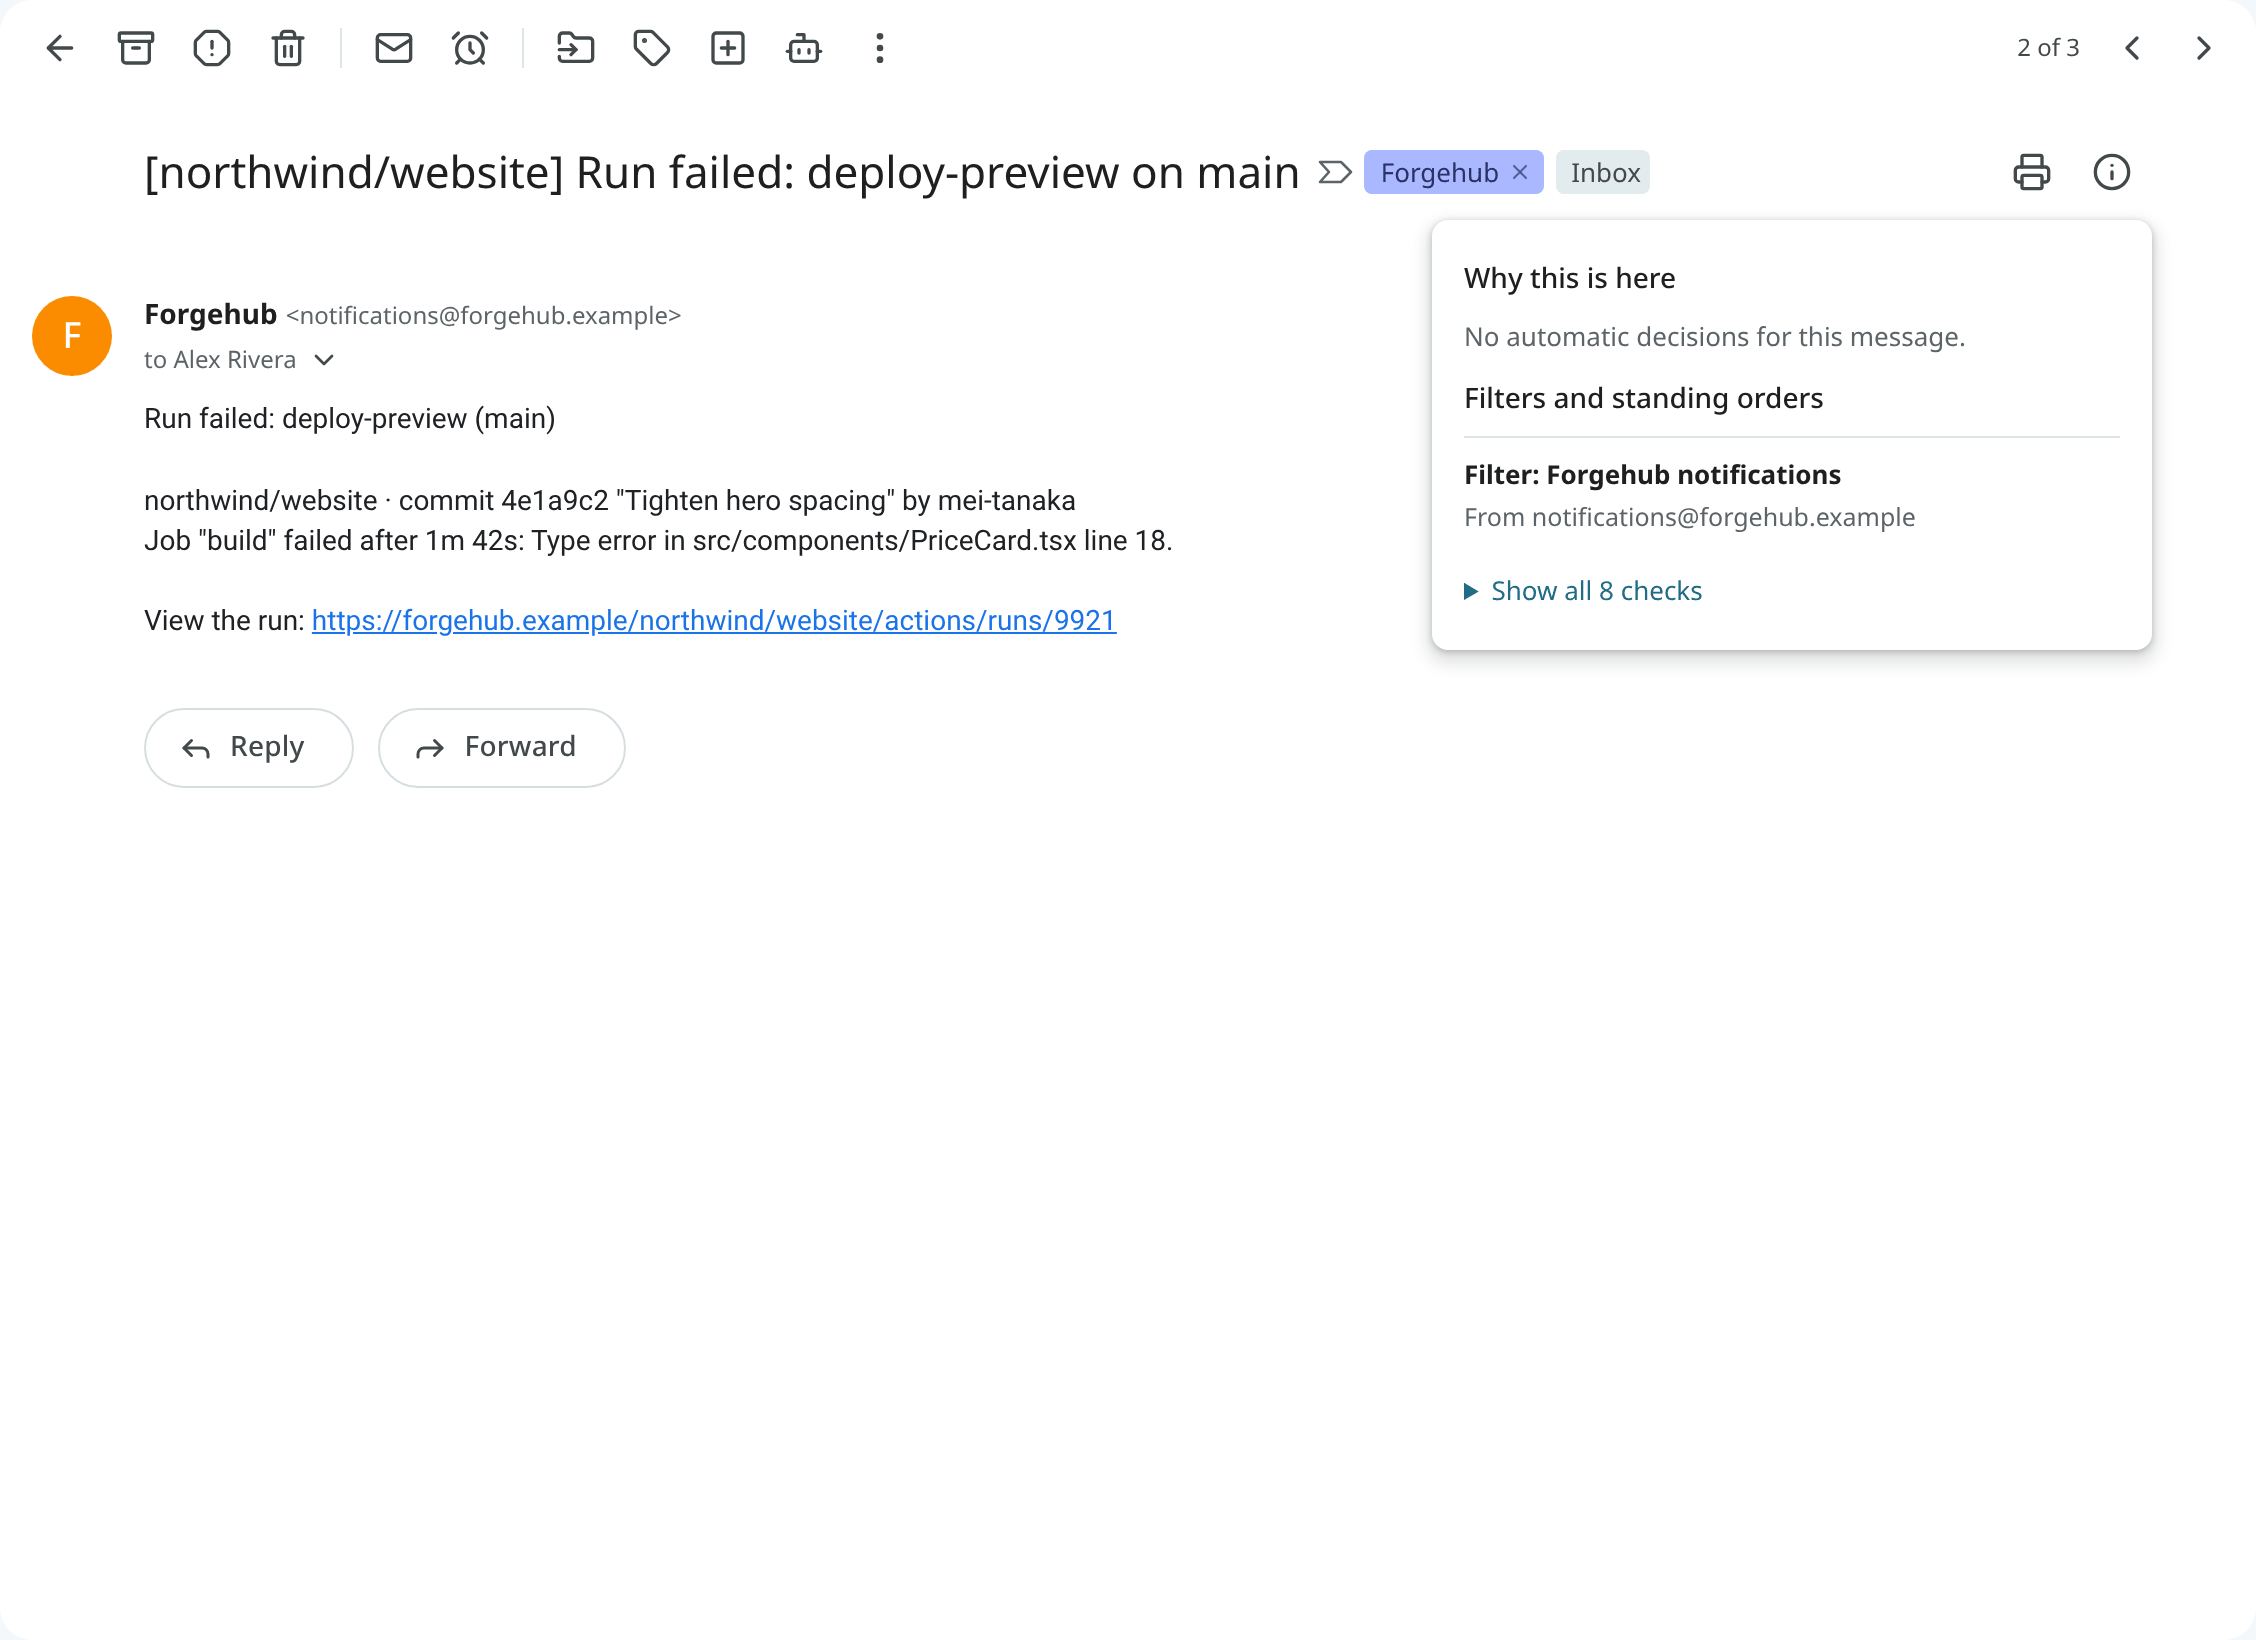This screenshot has width=2256, height=1640.
Task: Open the forgehub run 9921 link
Action: pyautogui.click(x=714, y=620)
